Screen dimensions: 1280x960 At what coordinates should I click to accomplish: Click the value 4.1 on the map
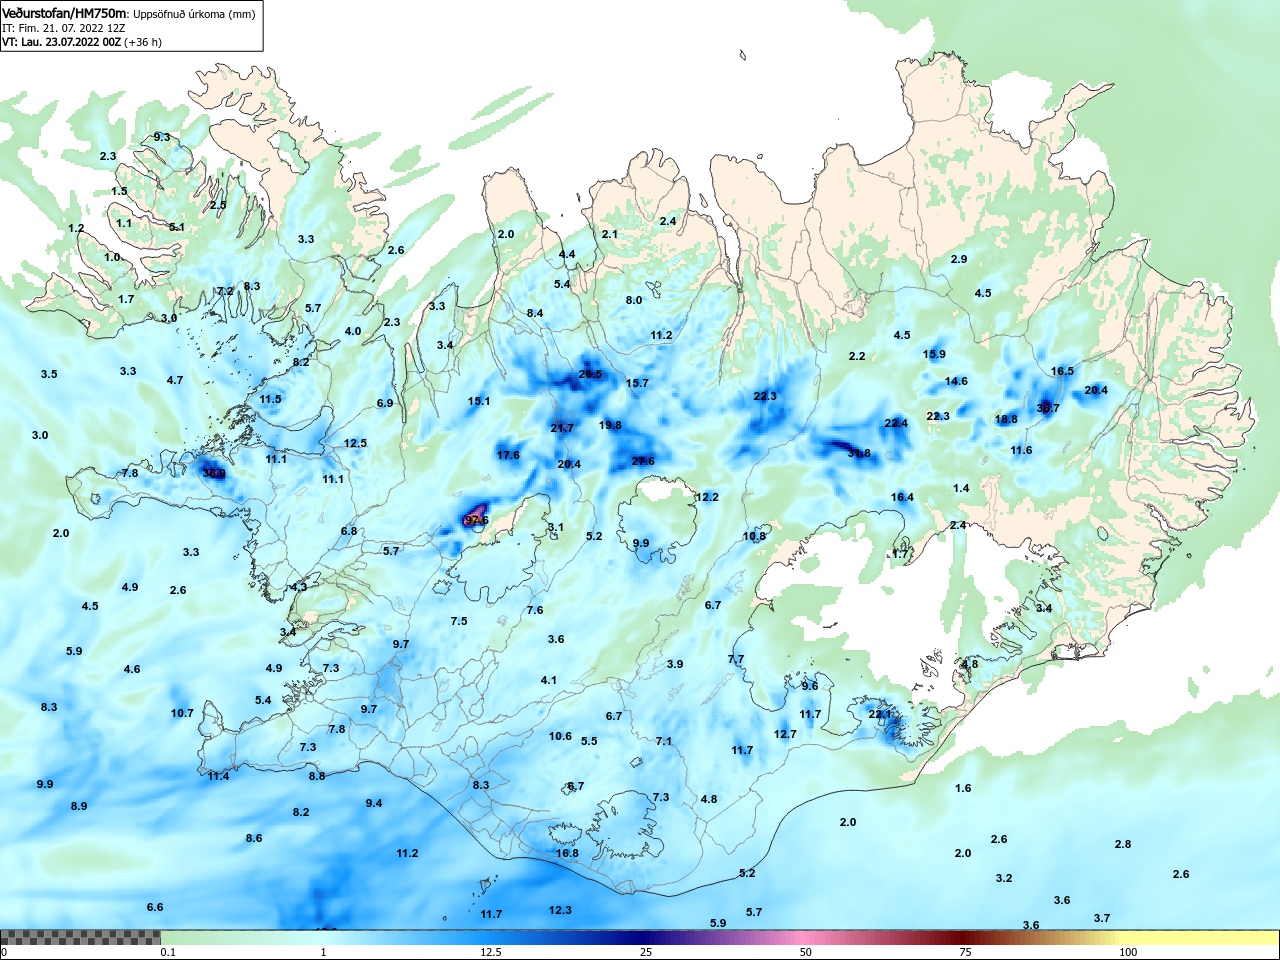[x=549, y=680]
